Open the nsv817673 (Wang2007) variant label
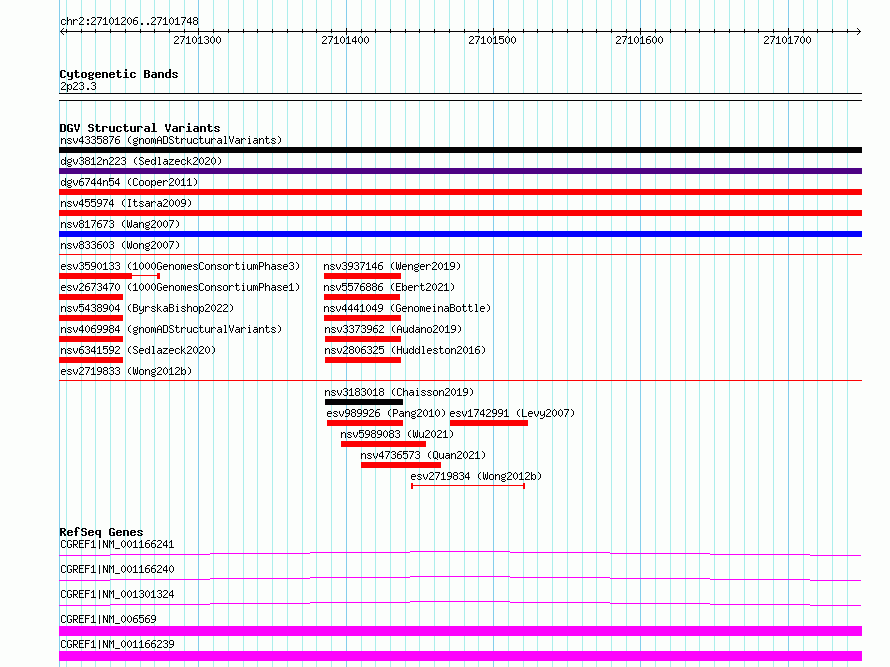 120,224
